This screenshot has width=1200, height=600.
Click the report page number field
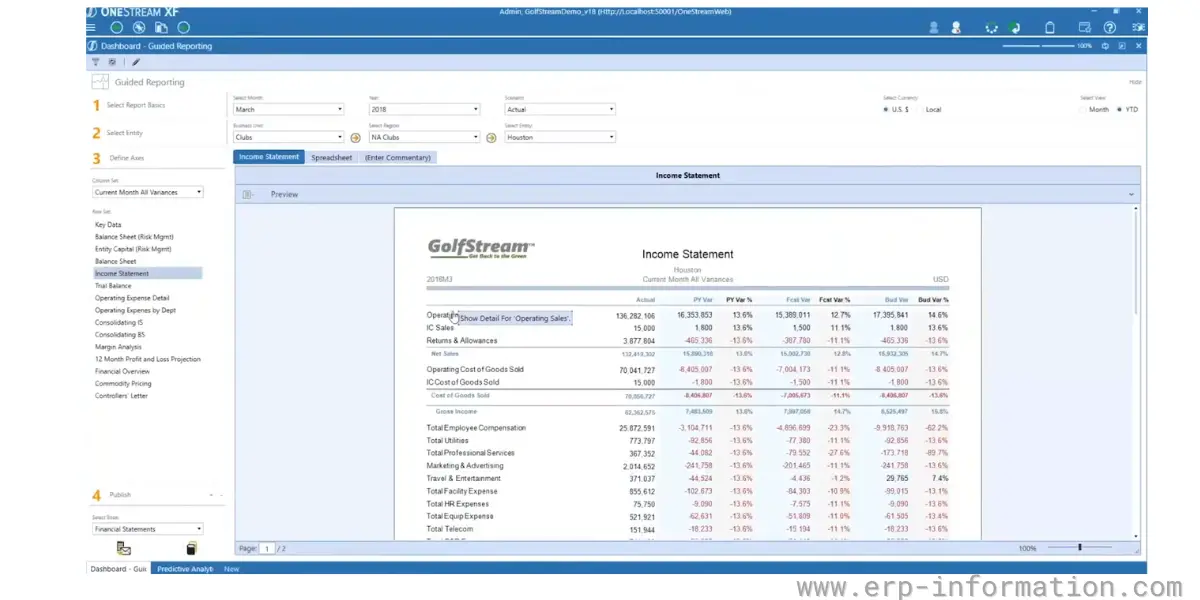pyautogui.click(x=268, y=548)
